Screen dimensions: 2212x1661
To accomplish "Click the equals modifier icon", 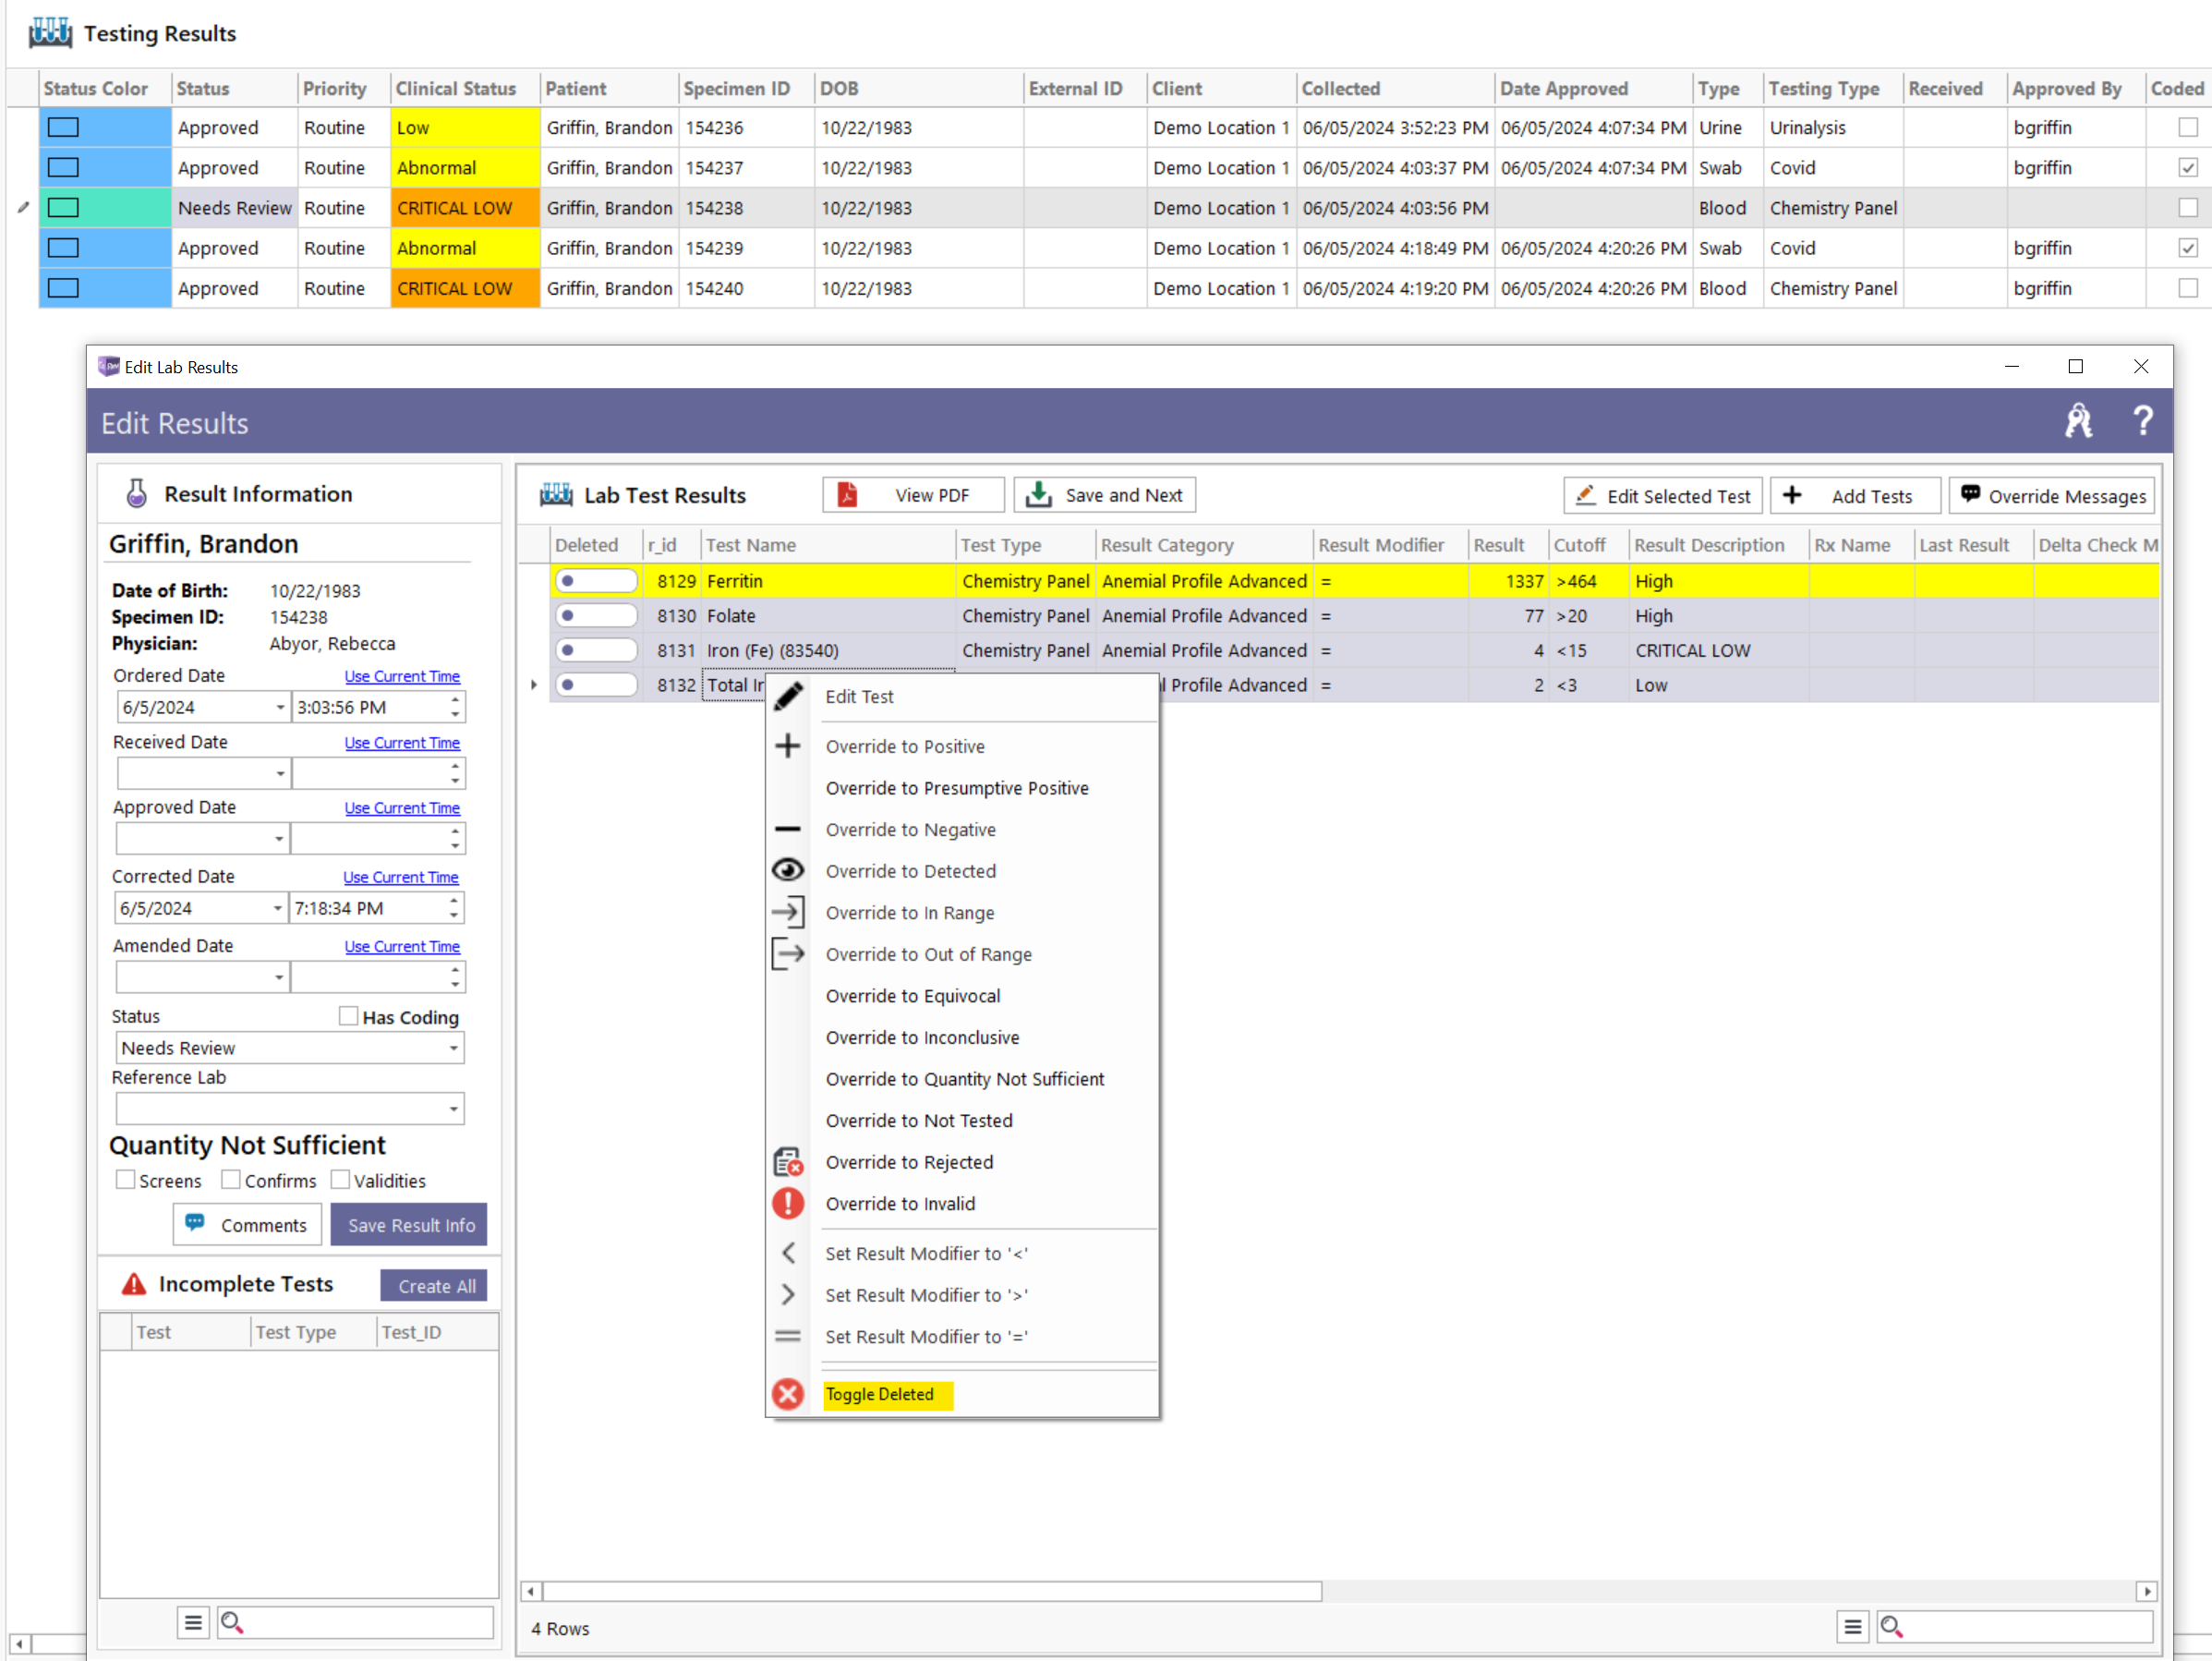I will pos(788,1336).
